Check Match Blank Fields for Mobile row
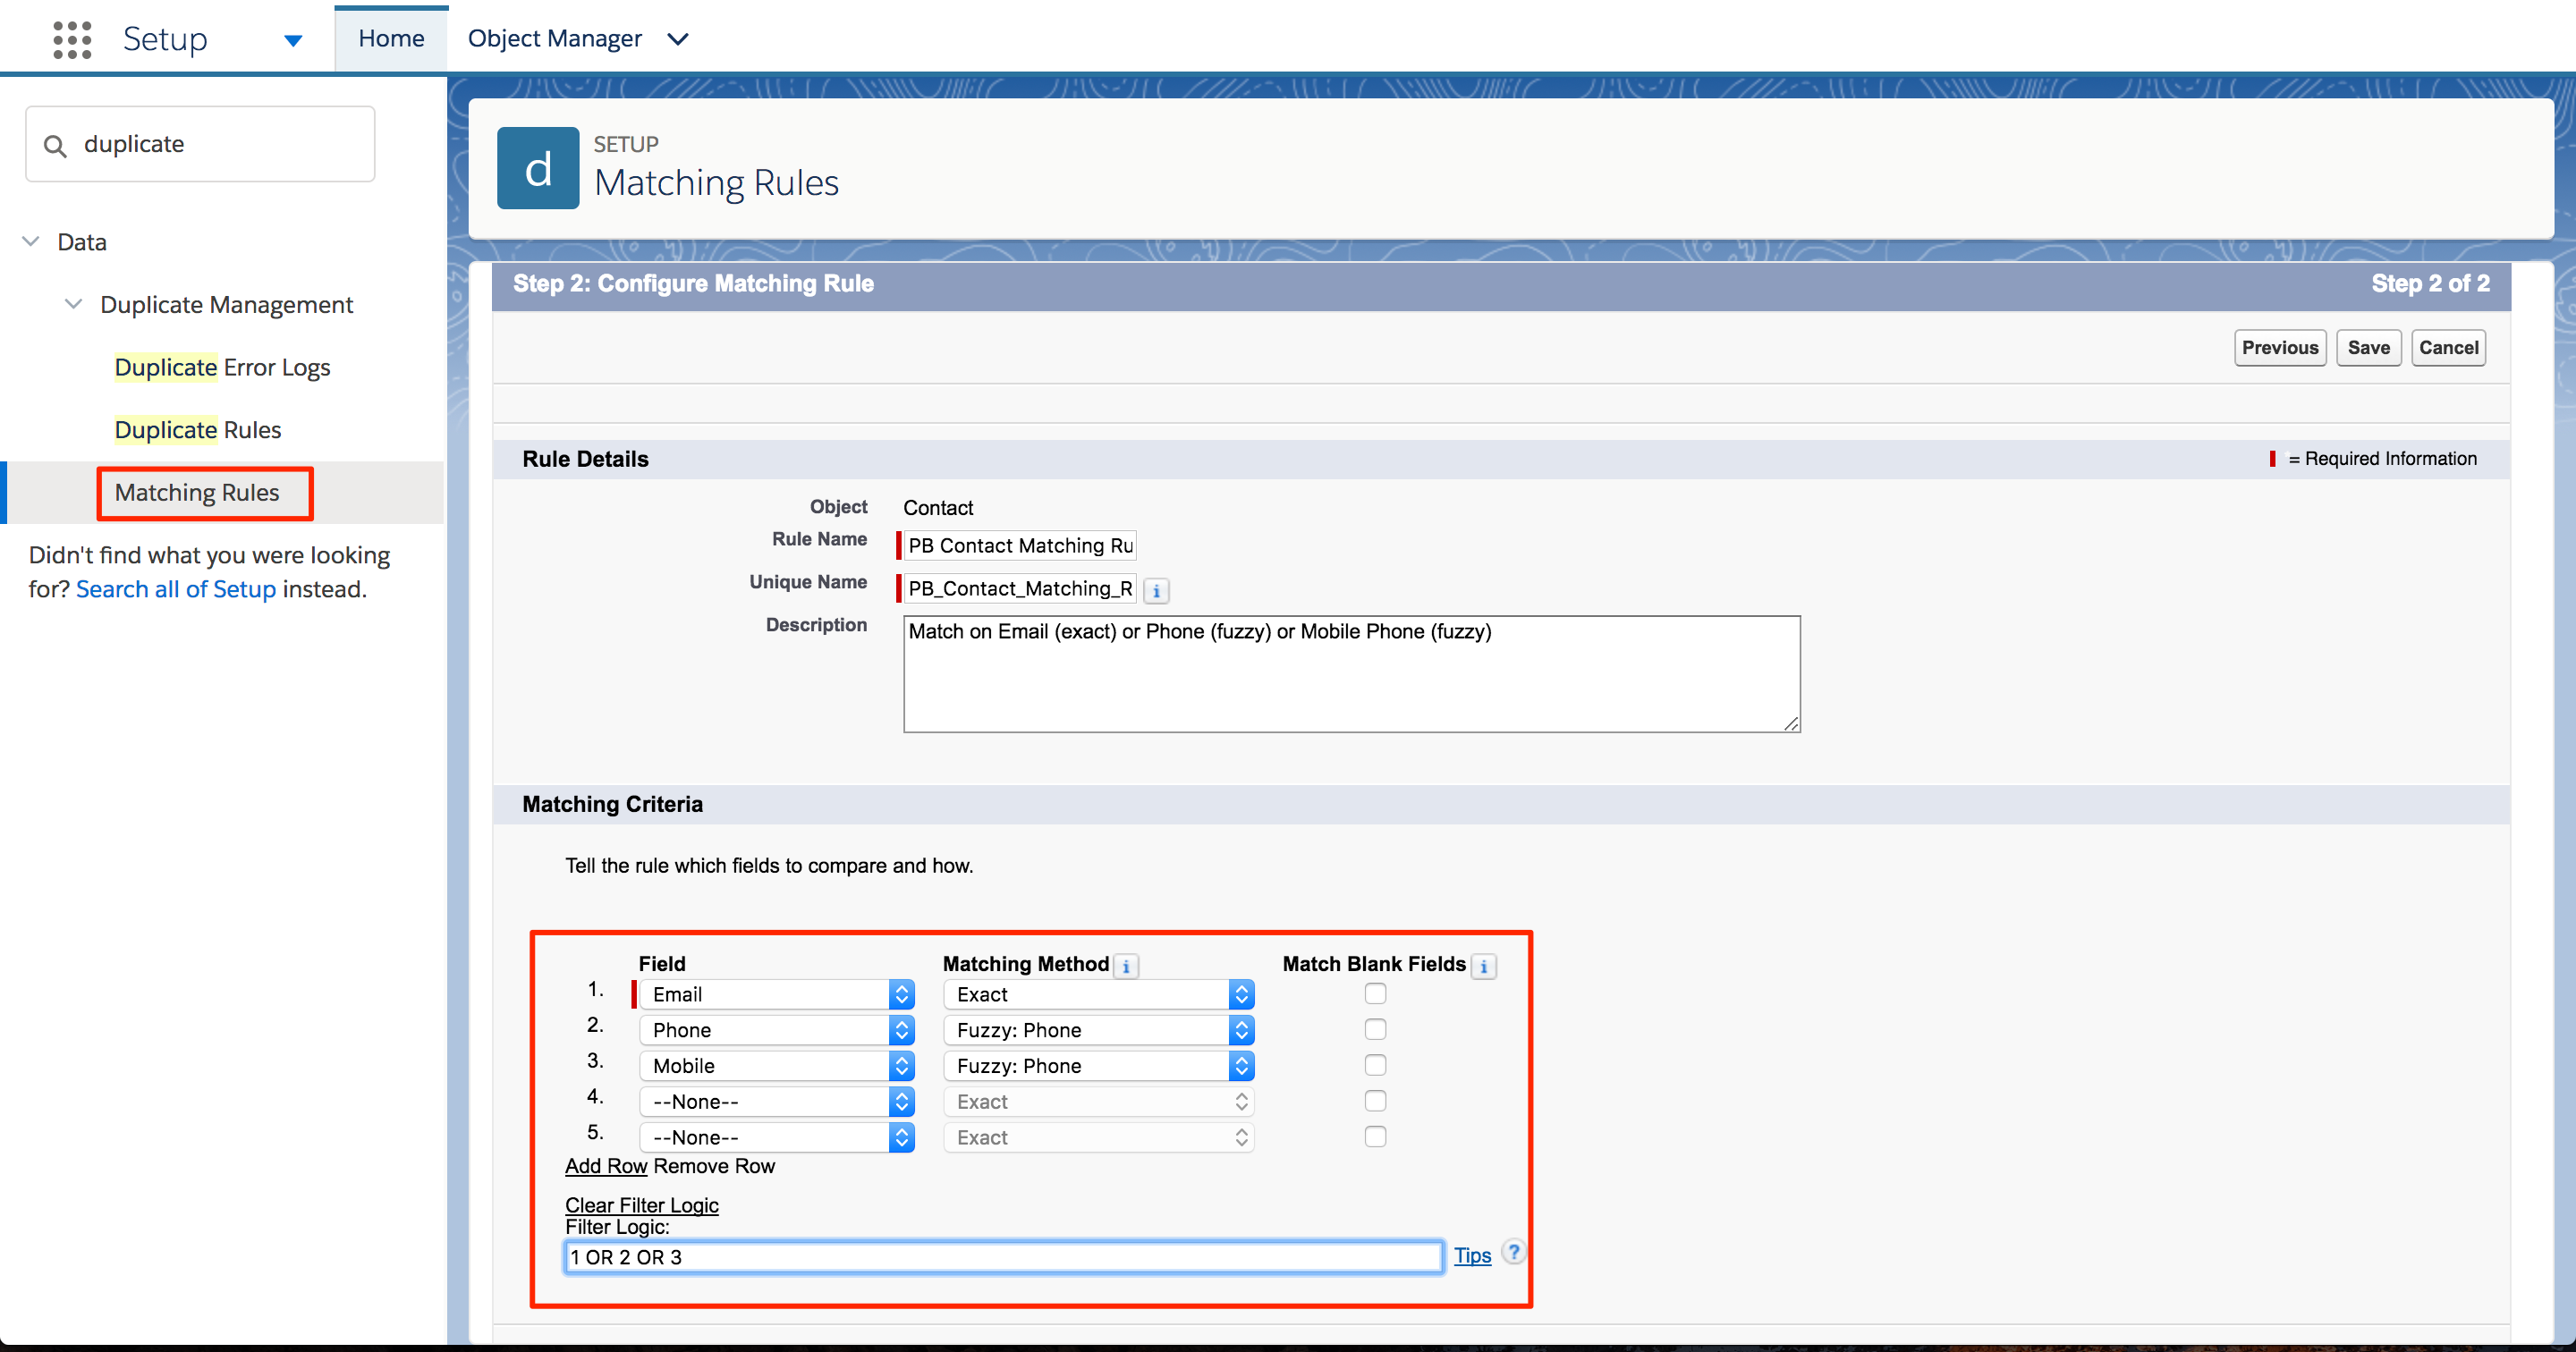 pyautogui.click(x=1376, y=1065)
